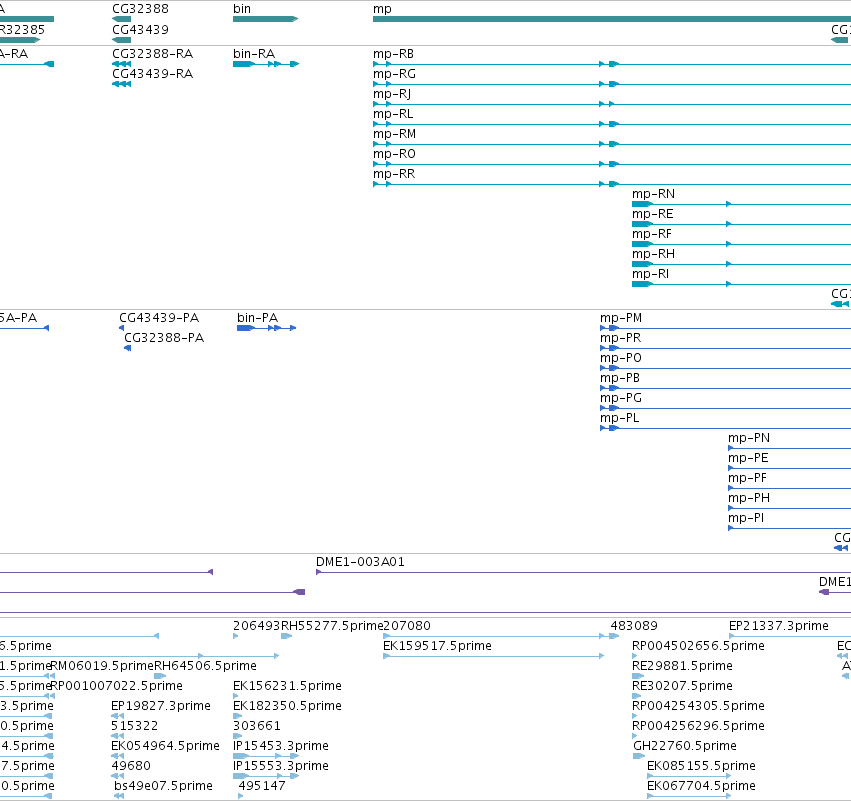Select protein CG43439-PA

click(x=159, y=318)
